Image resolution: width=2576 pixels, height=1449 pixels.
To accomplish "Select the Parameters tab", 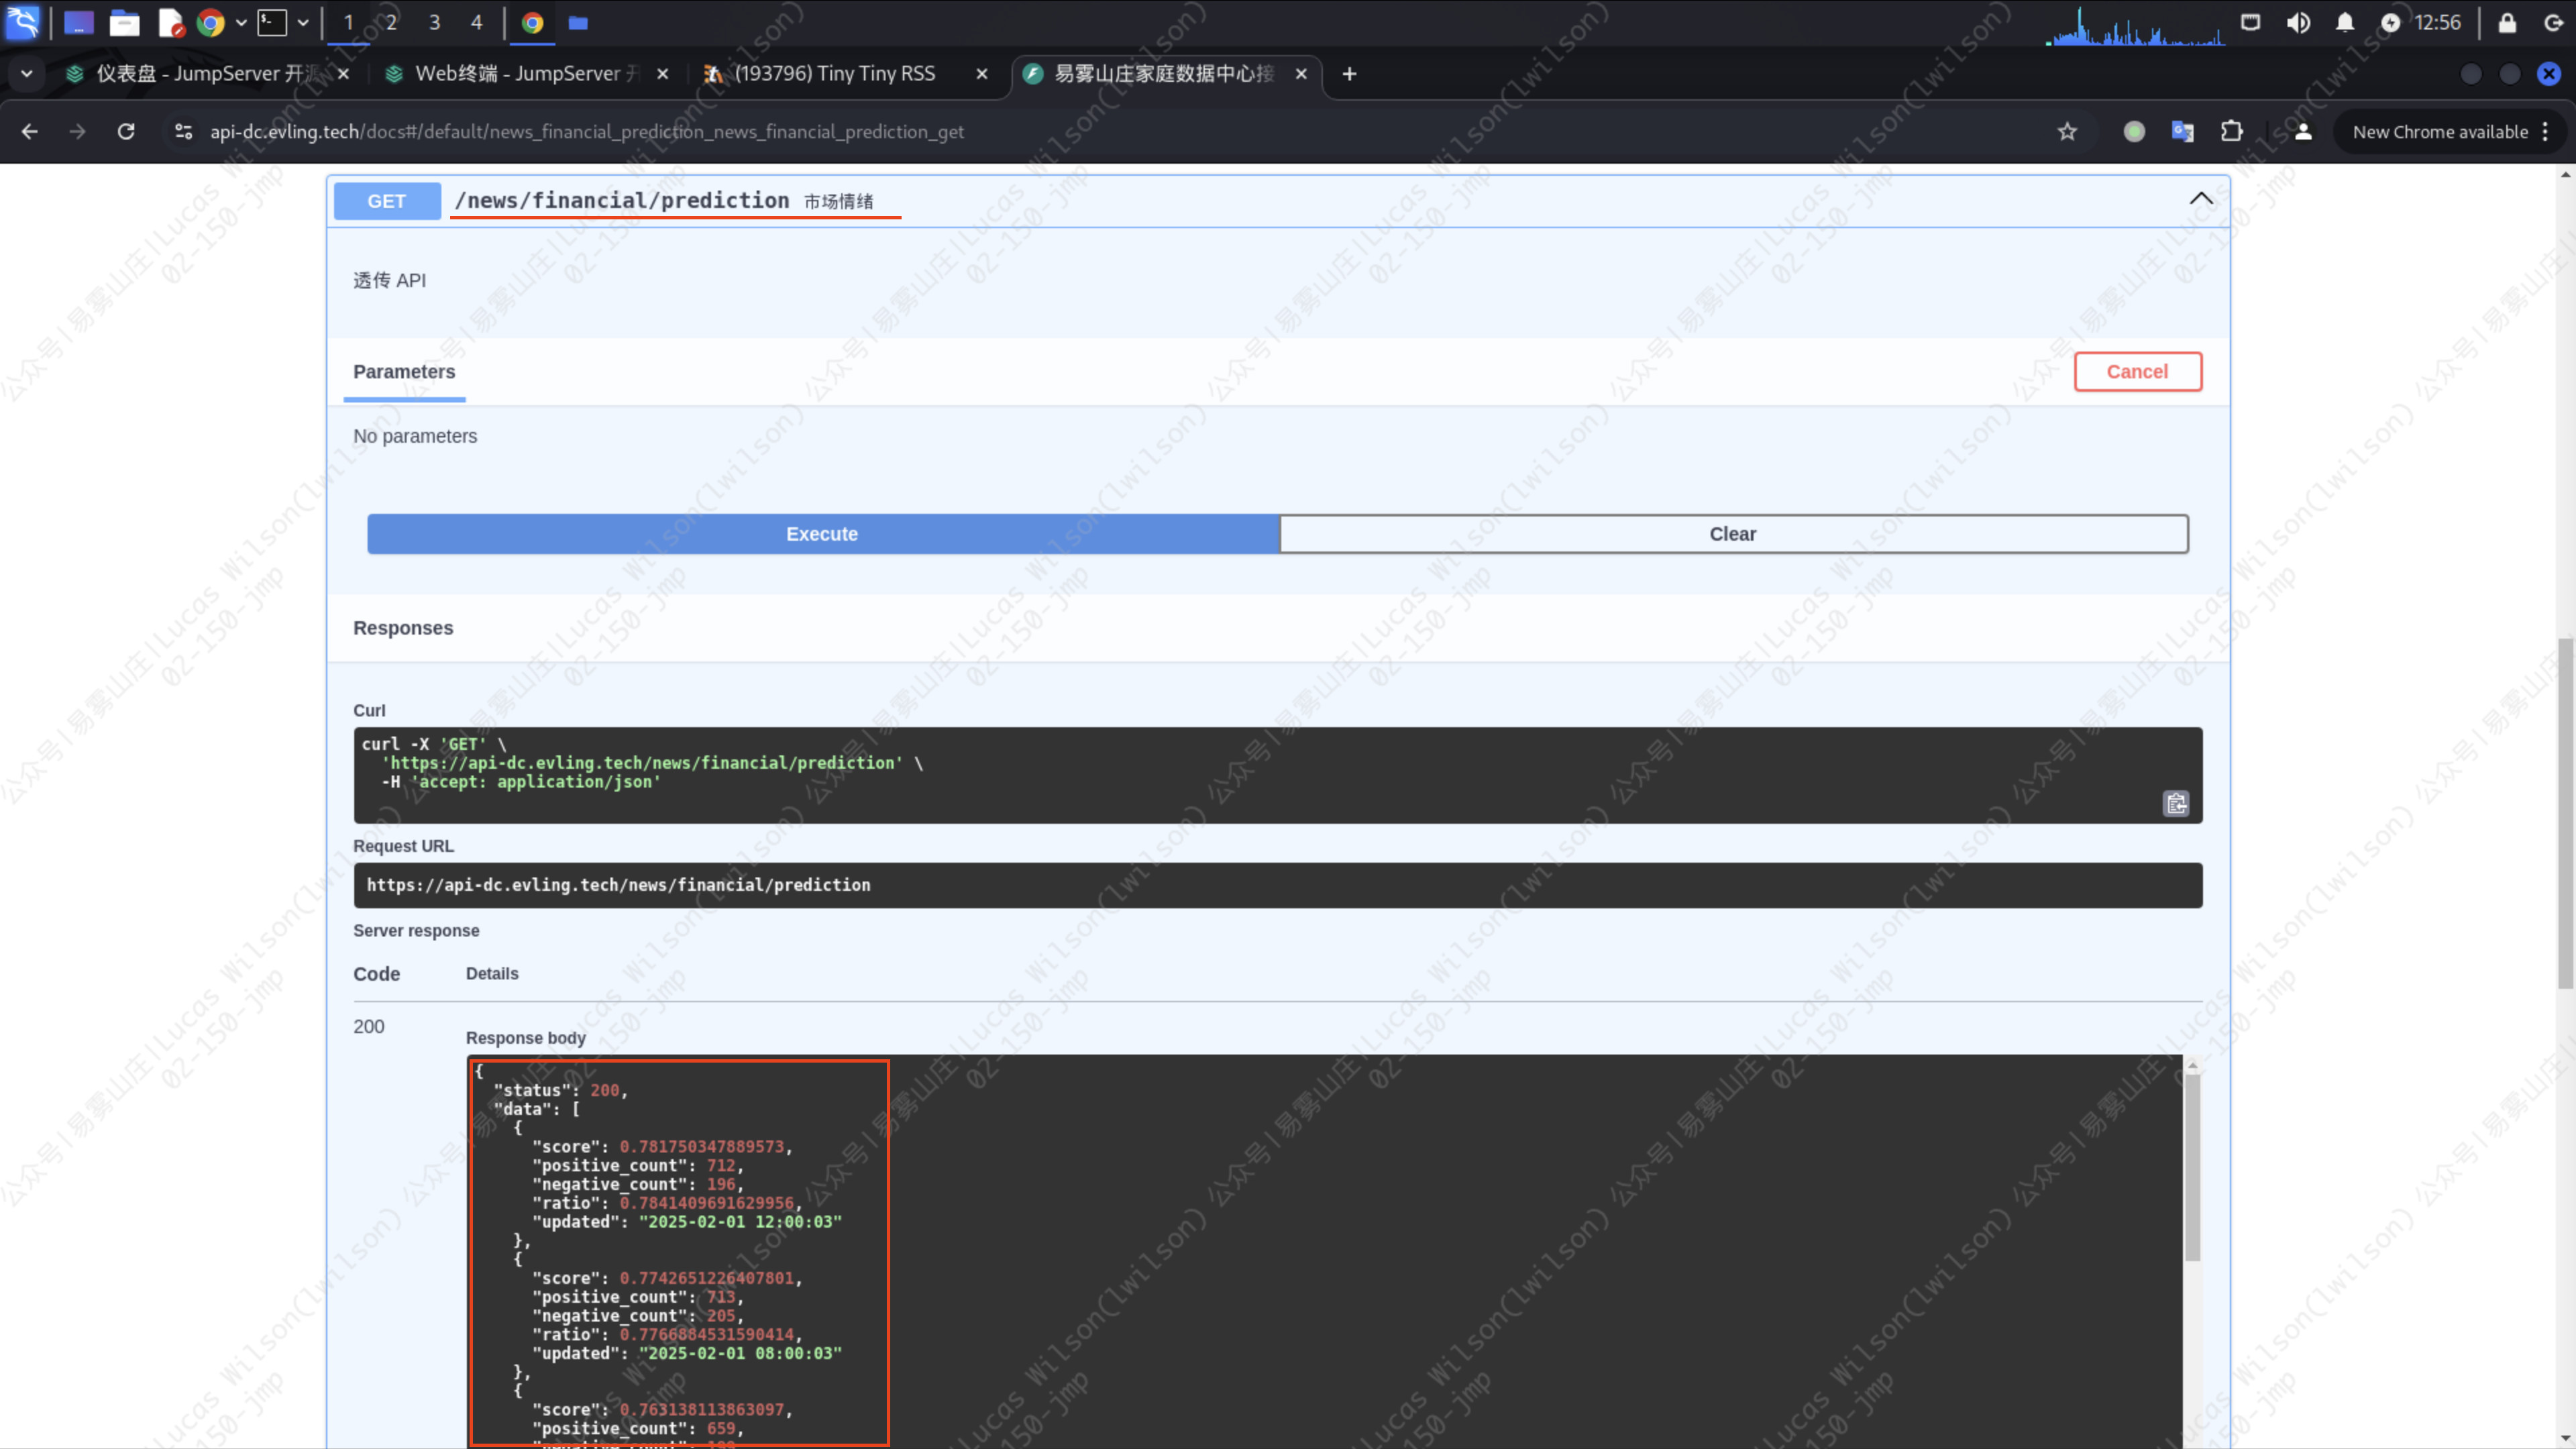I will click(x=404, y=372).
